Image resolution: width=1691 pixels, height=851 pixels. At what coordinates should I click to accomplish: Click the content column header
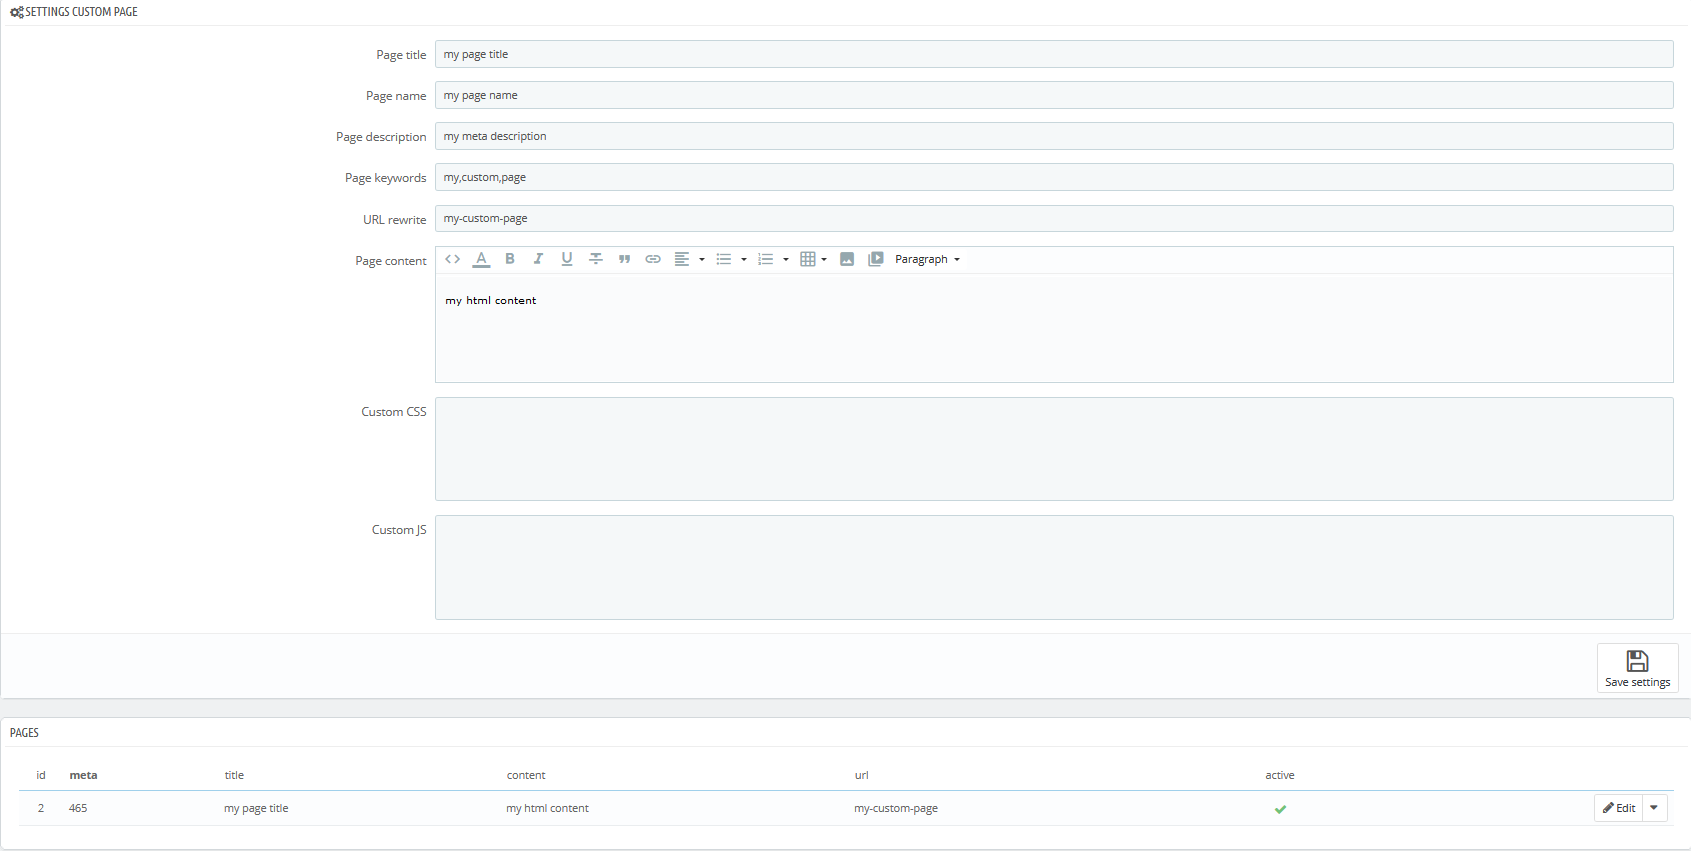(526, 775)
